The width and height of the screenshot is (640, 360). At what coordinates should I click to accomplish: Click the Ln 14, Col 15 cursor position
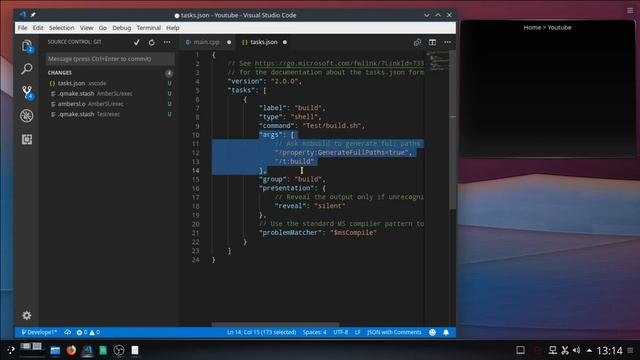click(x=262, y=332)
